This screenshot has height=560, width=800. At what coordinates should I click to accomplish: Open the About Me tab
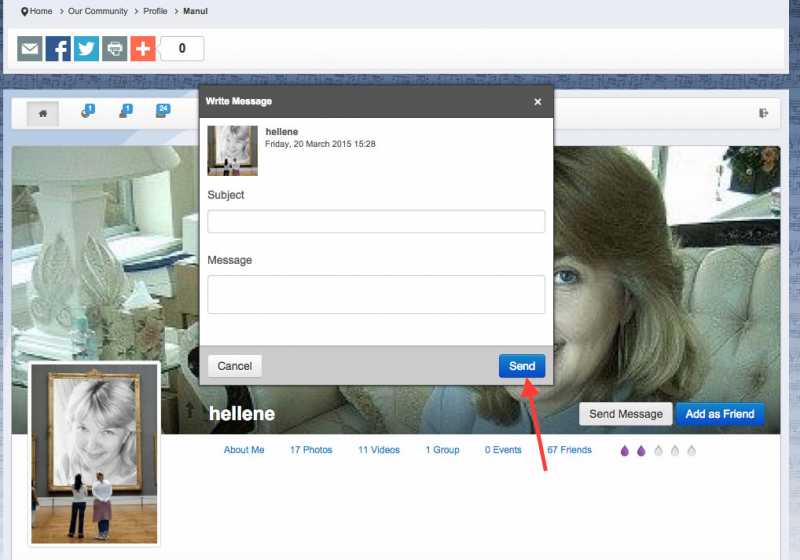244,450
